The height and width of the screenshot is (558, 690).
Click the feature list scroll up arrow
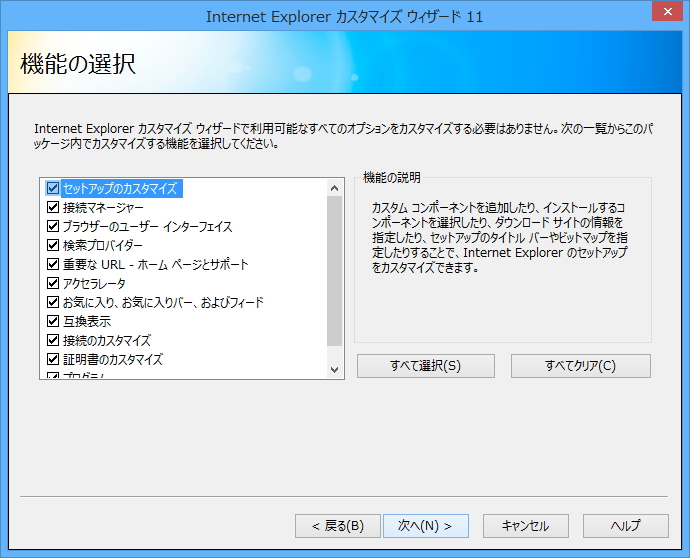click(x=334, y=188)
